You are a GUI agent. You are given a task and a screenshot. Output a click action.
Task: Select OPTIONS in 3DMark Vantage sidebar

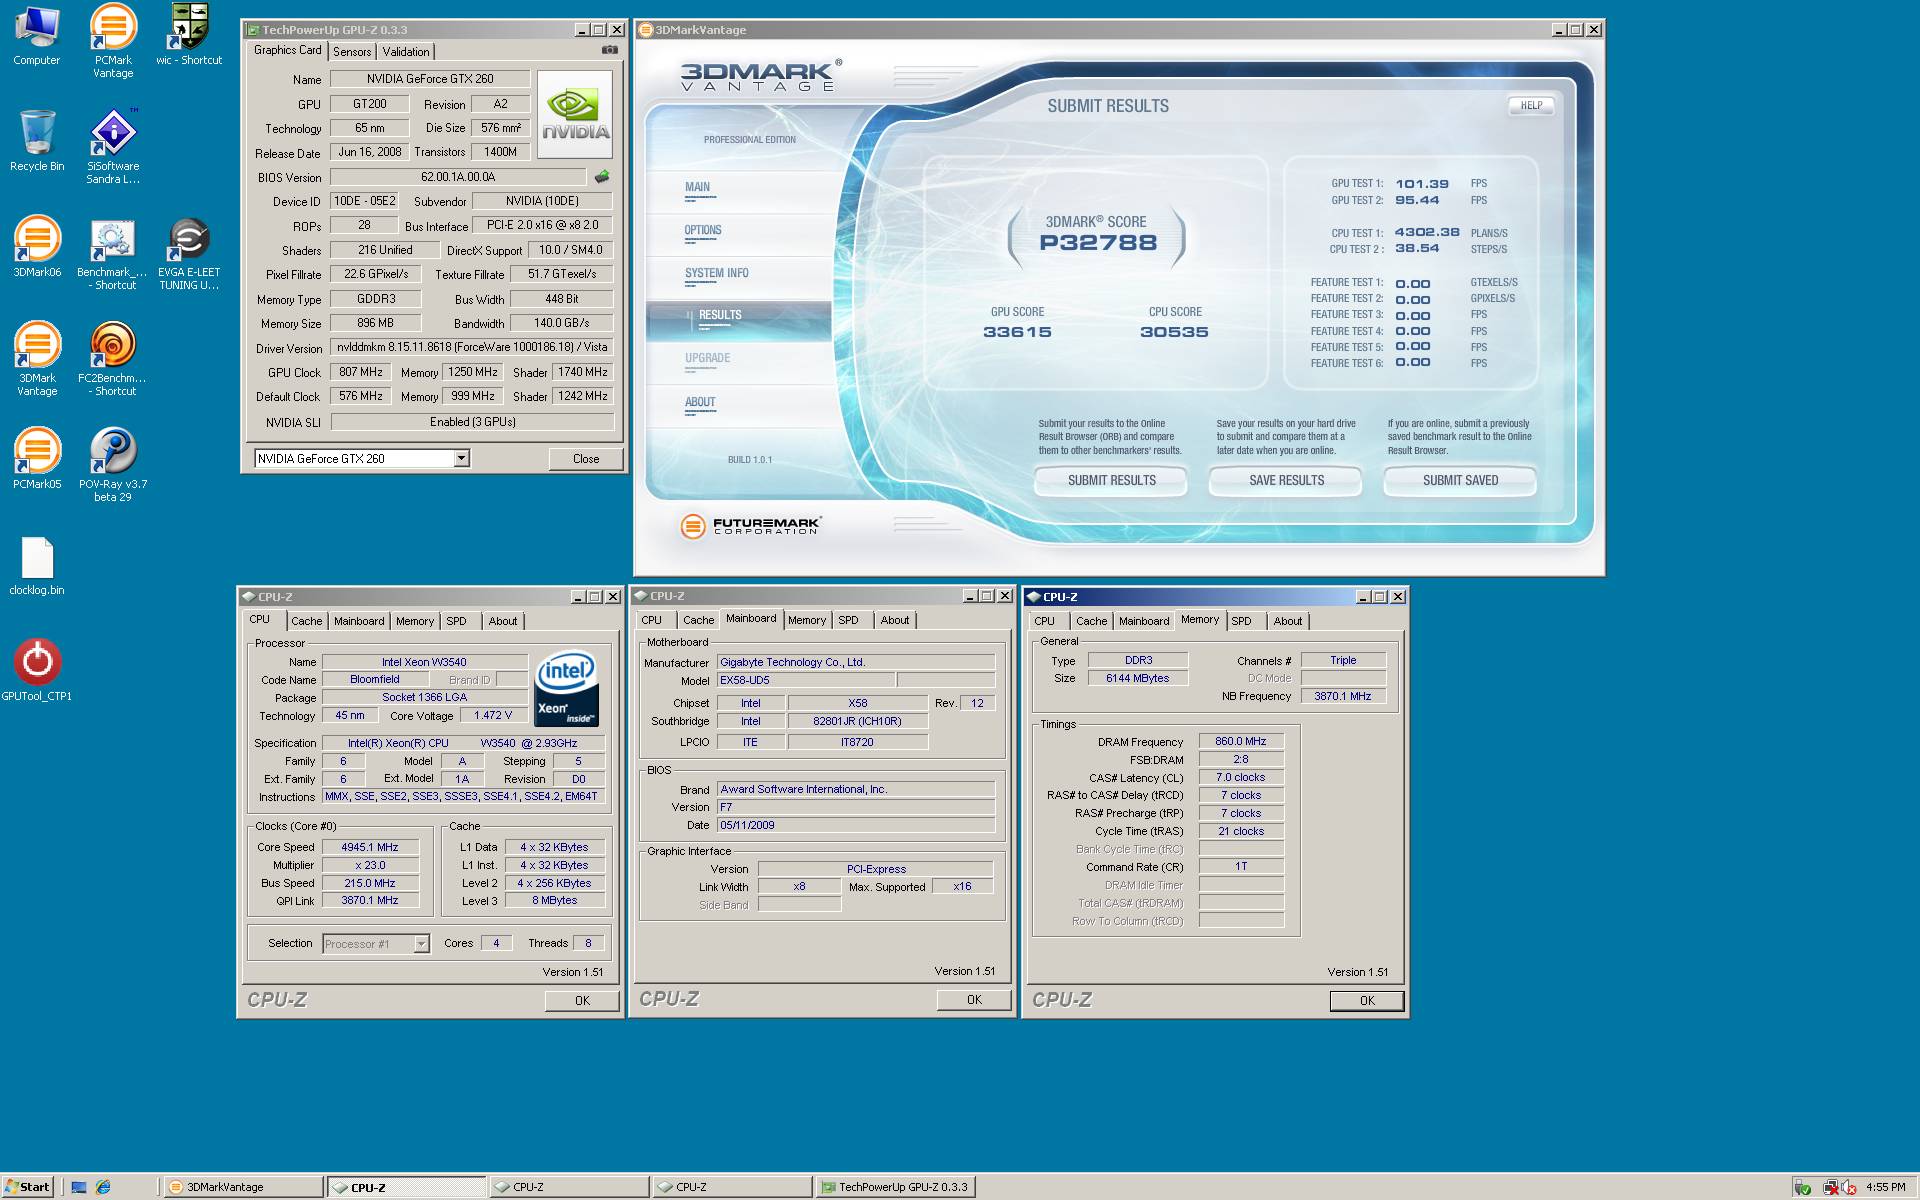(x=703, y=230)
